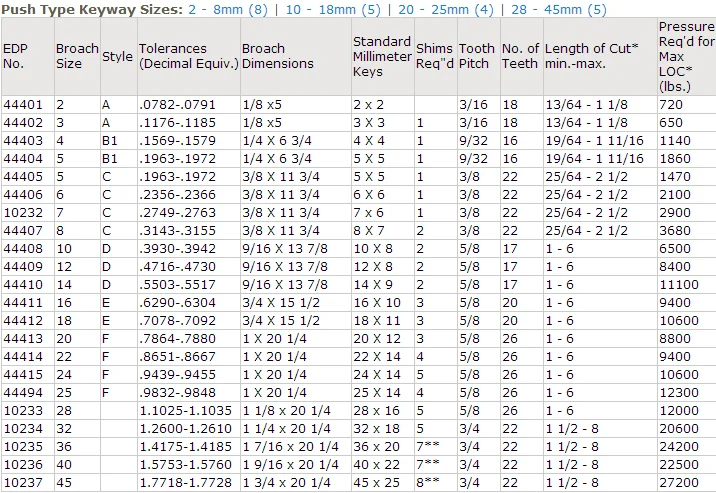The width and height of the screenshot is (716, 493).
Task: Click the 45 x 25 millimeter key cell
Action: [375, 482]
